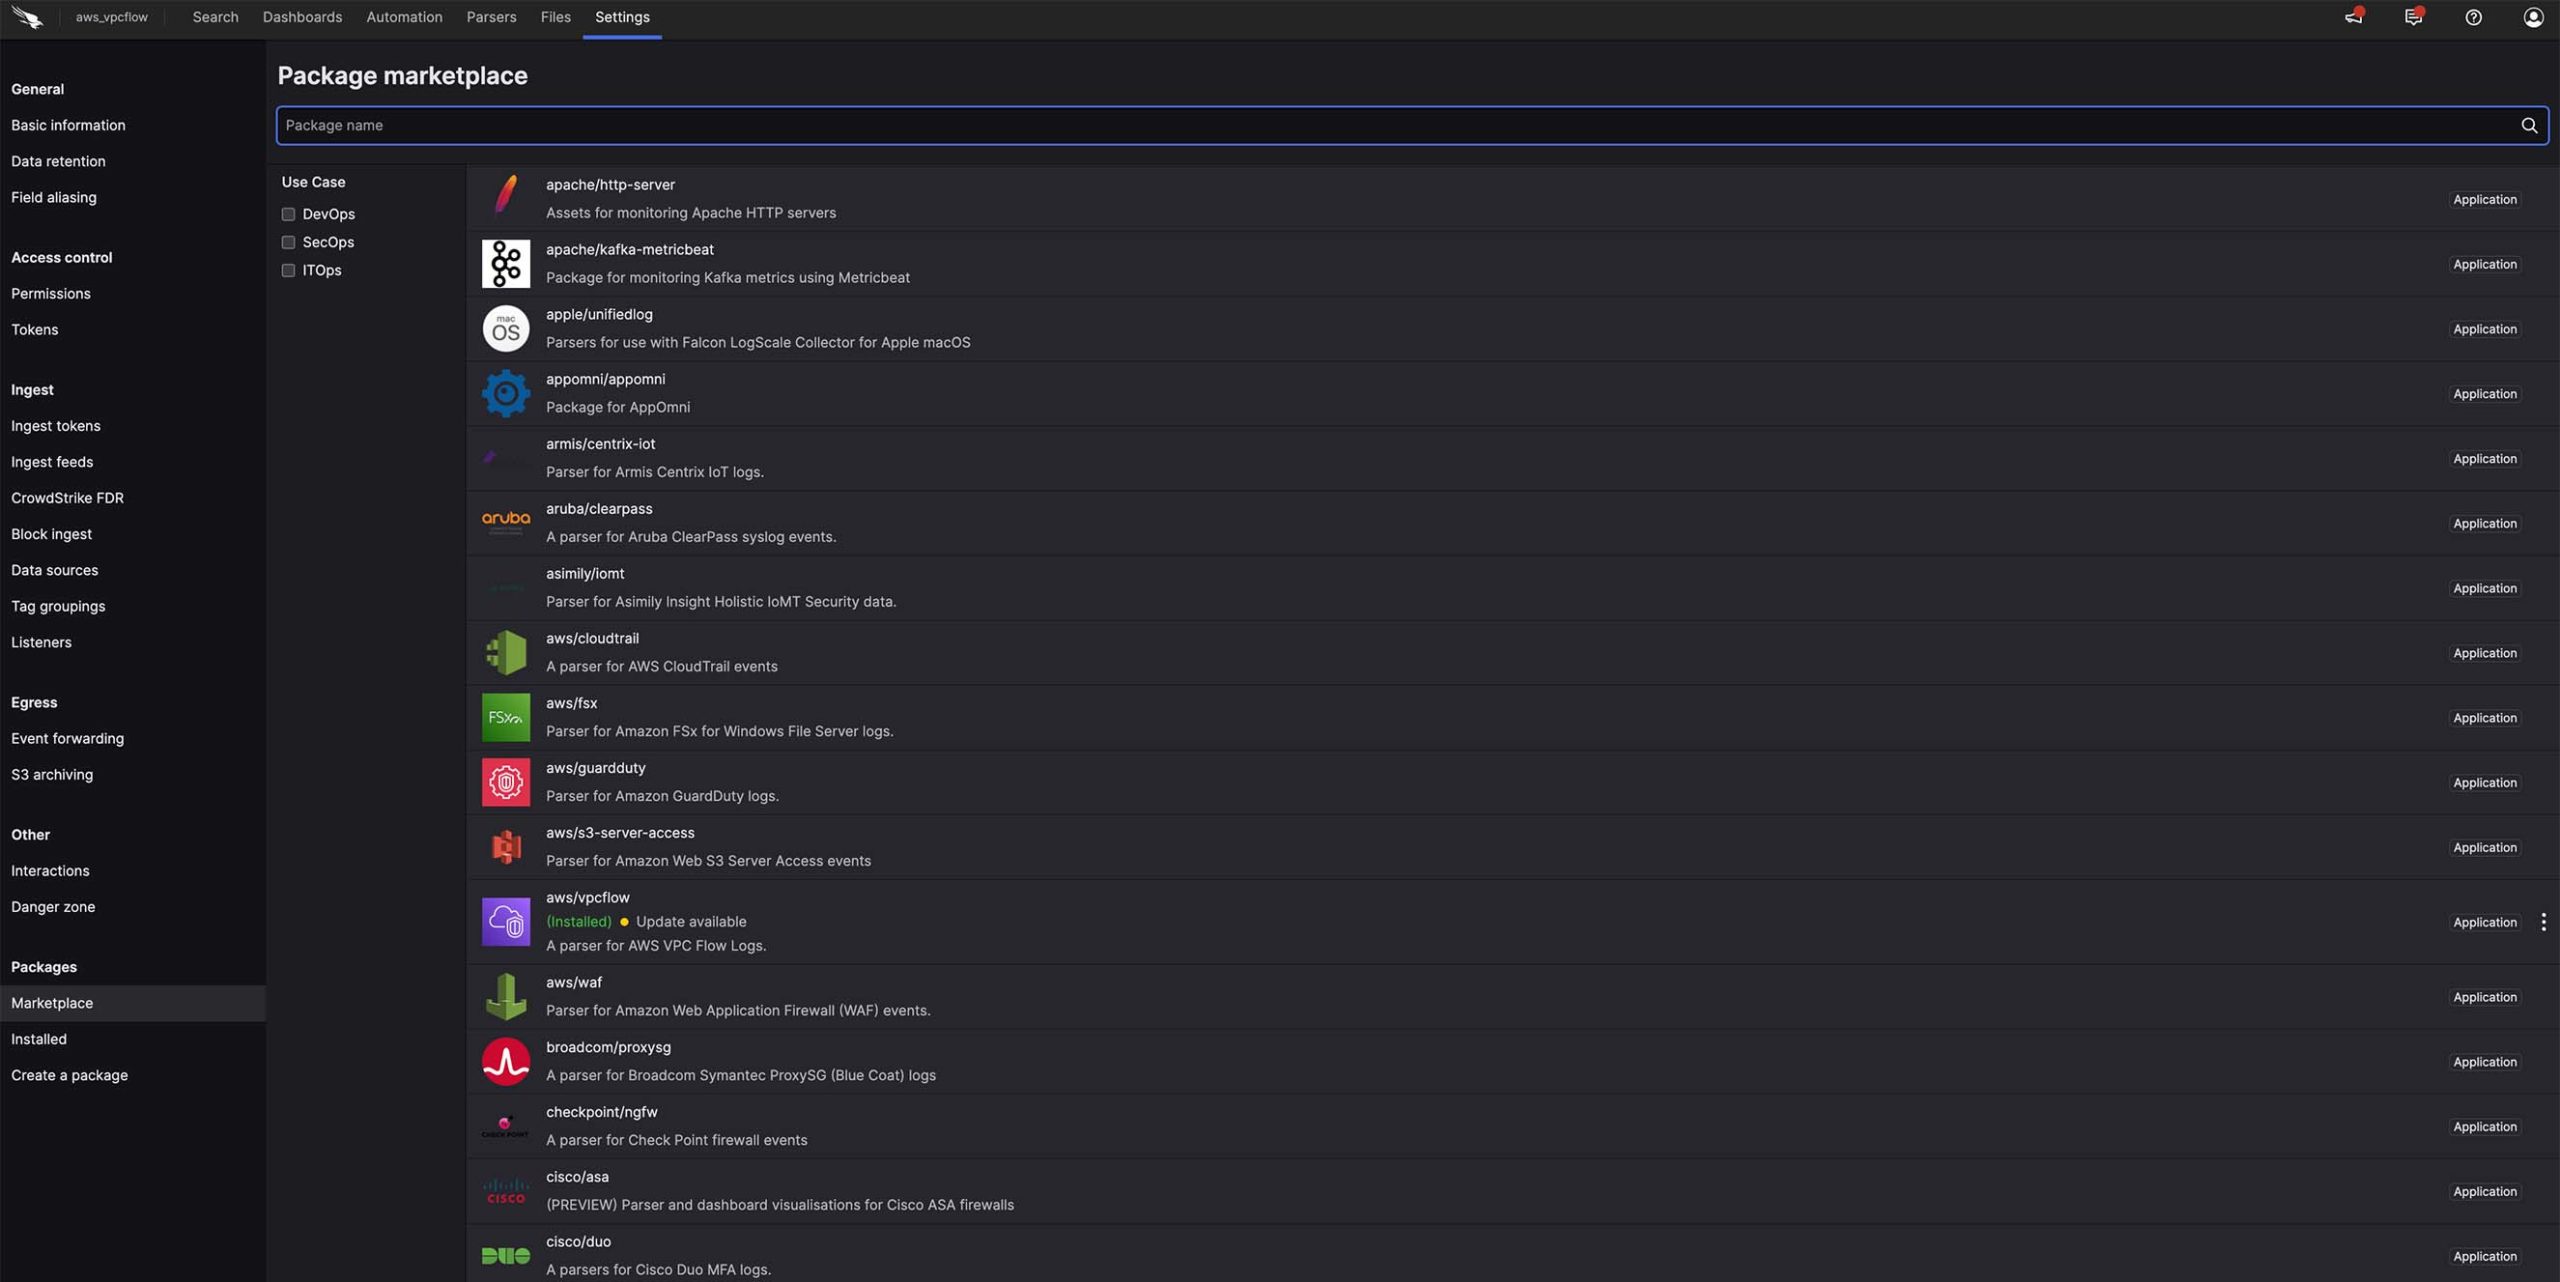Click the purple VPC flow cloud icon
2560x1282 pixels.
506,921
